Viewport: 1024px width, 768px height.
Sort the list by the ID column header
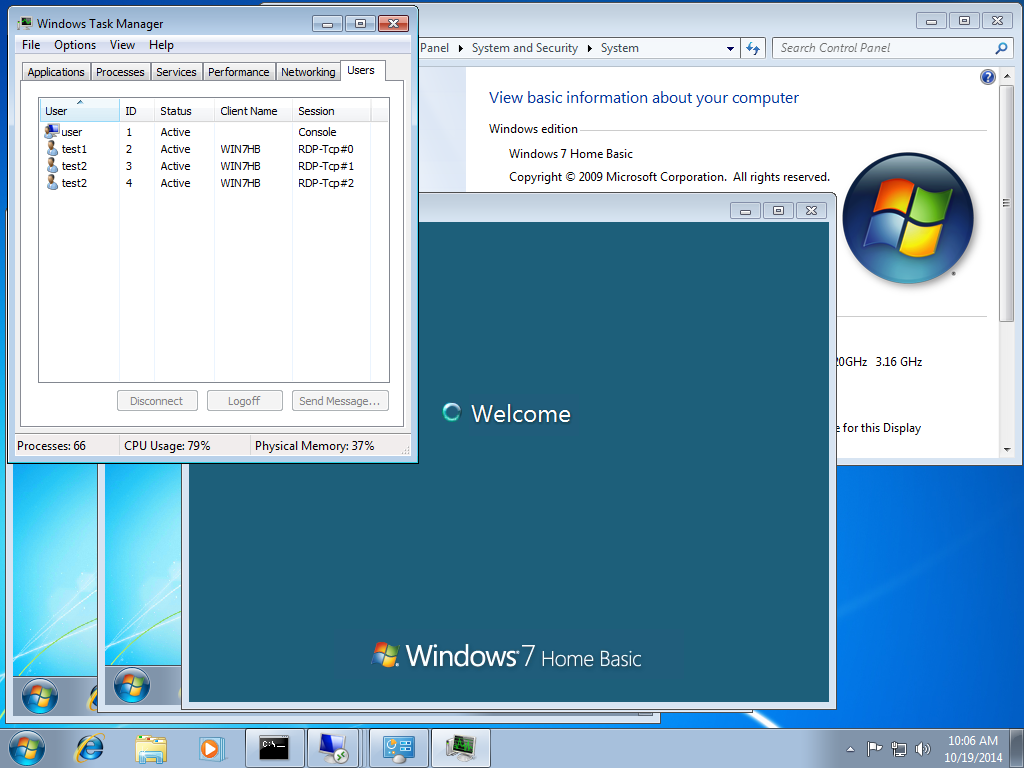tap(136, 111)
